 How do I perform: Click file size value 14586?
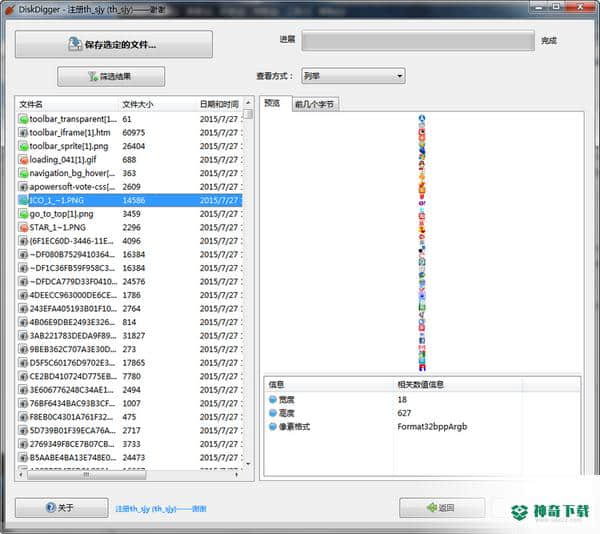click(134, 200)
